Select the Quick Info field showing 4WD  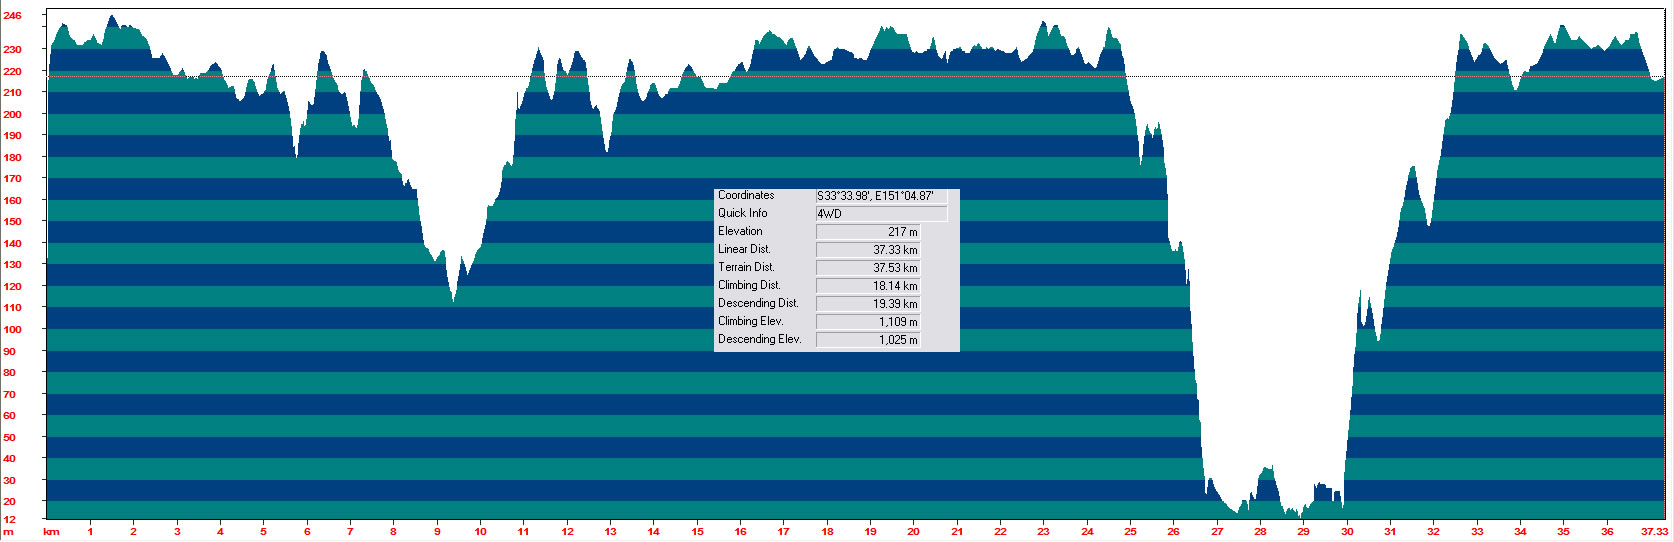(x=880, y=214)
